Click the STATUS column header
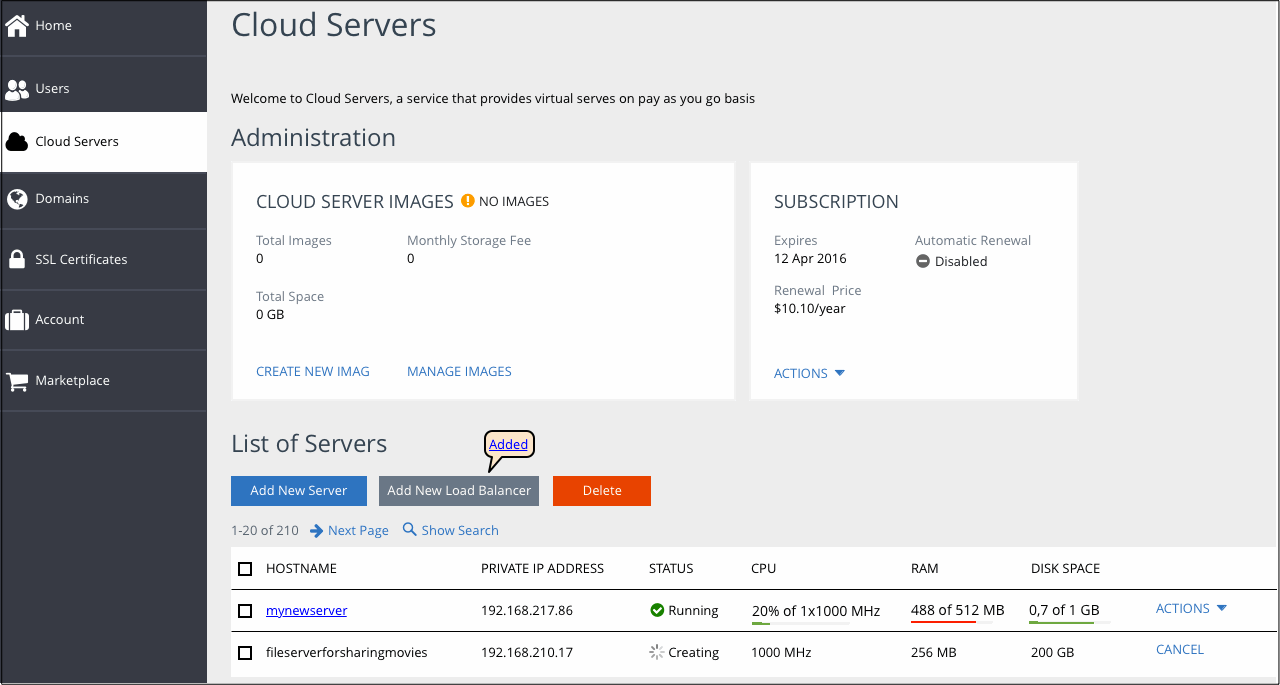 click(x=671, y=568)
